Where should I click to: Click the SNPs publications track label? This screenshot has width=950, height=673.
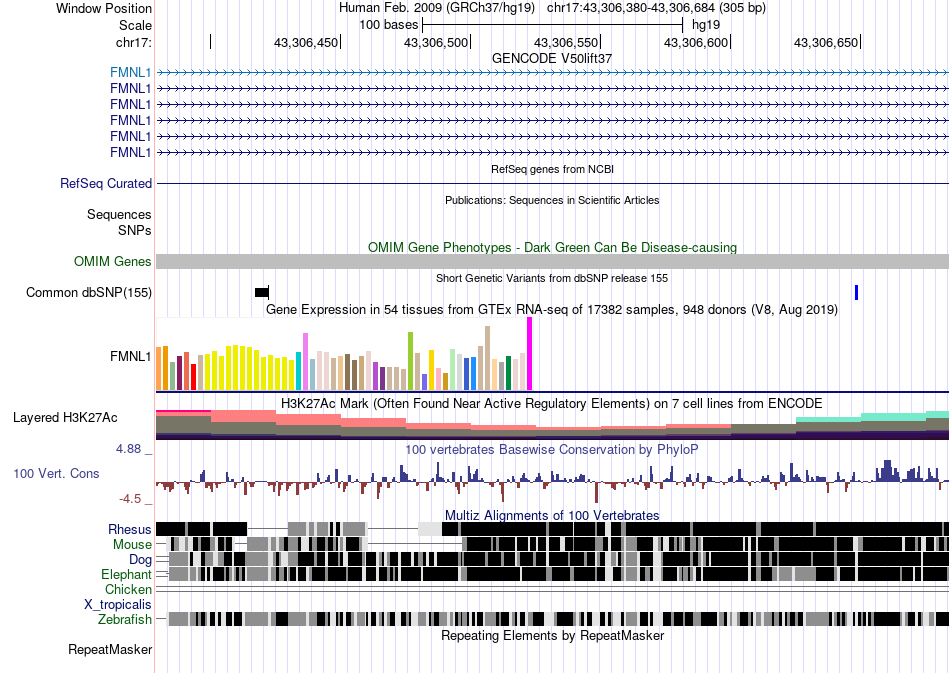[x=135, y=230]
